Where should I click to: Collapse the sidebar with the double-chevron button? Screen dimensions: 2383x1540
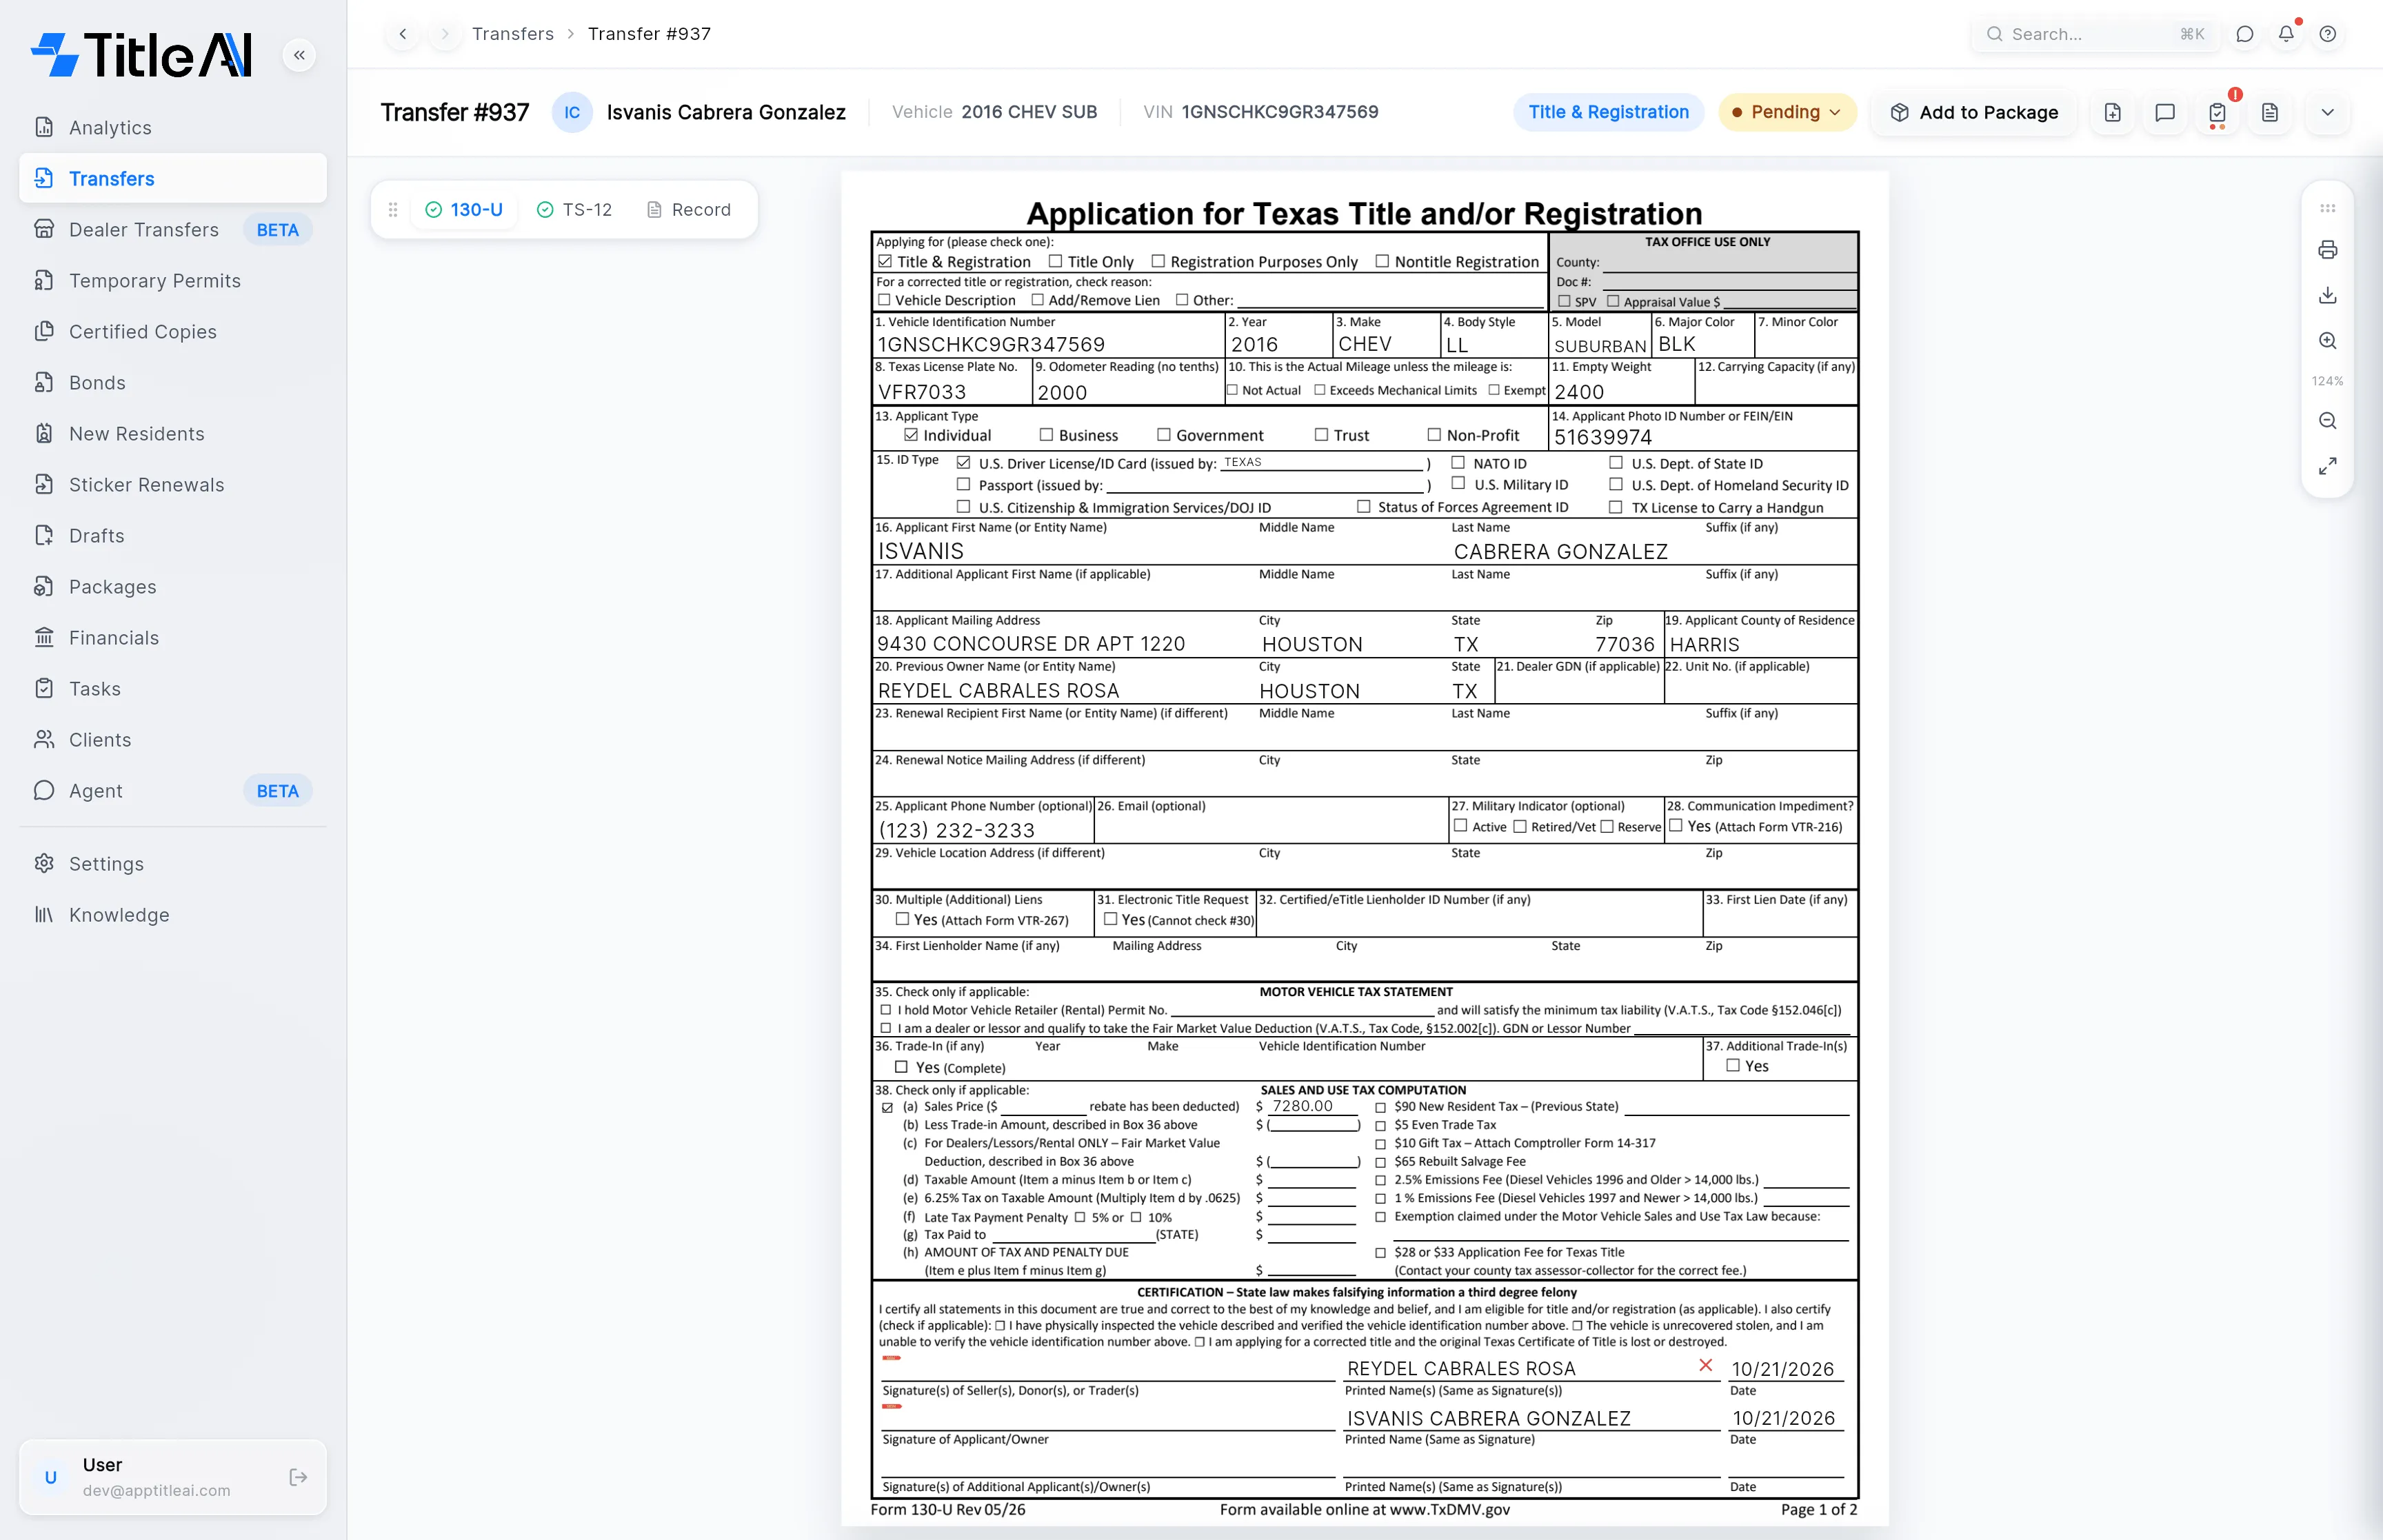[299, 55]
